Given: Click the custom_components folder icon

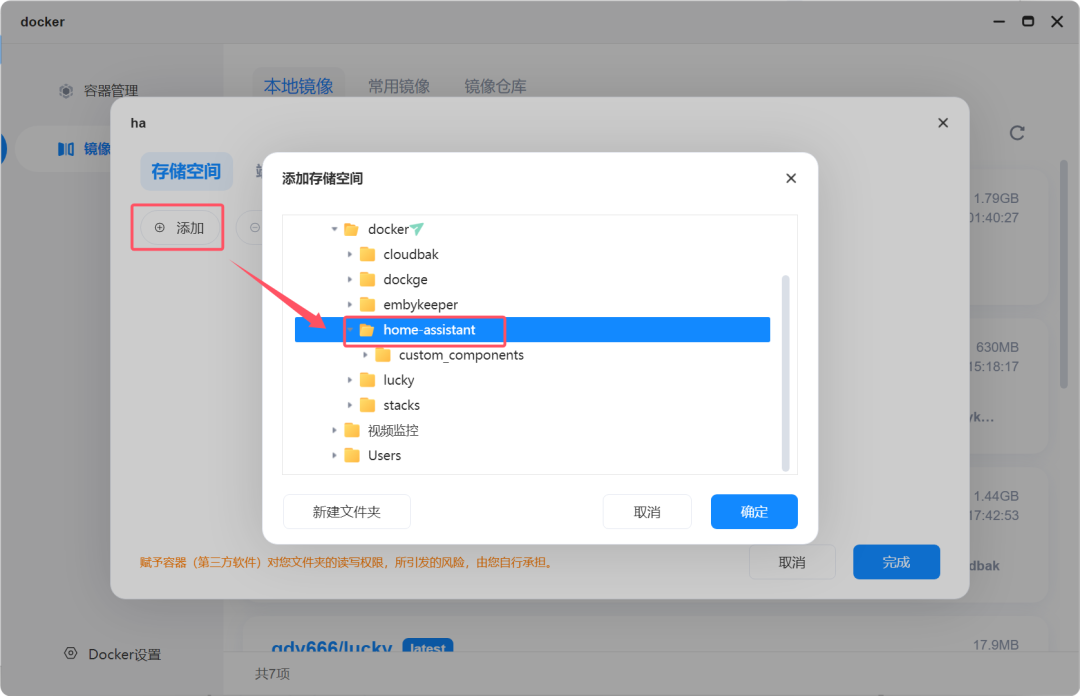Looking at the screenshot, I should 383,355.
